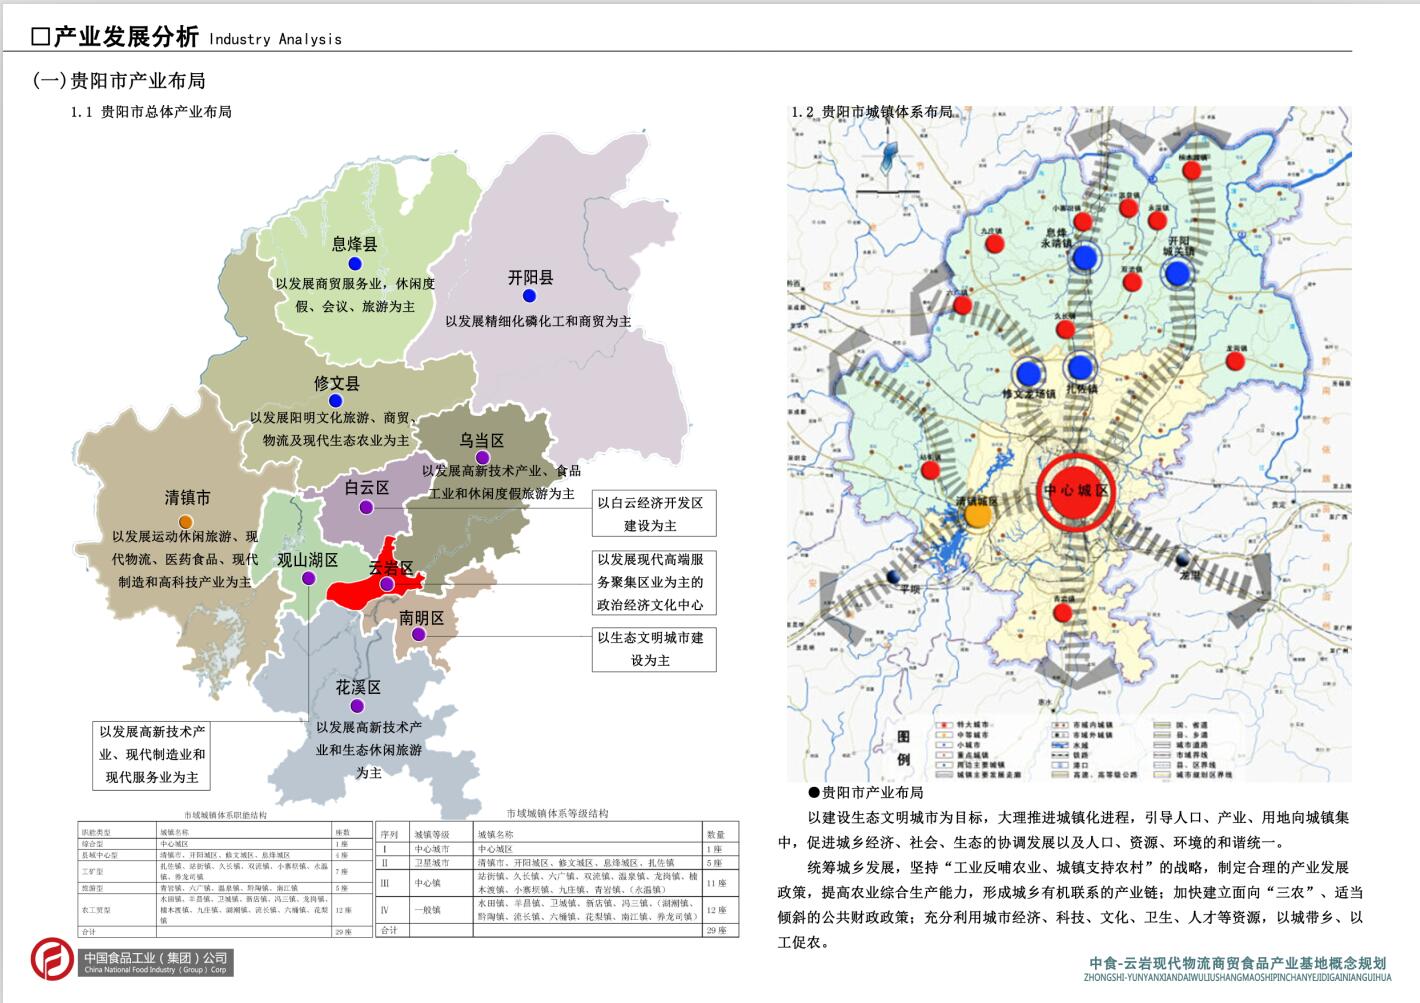Click the ●贵阳市产业布局 bullet heading

click(865, 792)
